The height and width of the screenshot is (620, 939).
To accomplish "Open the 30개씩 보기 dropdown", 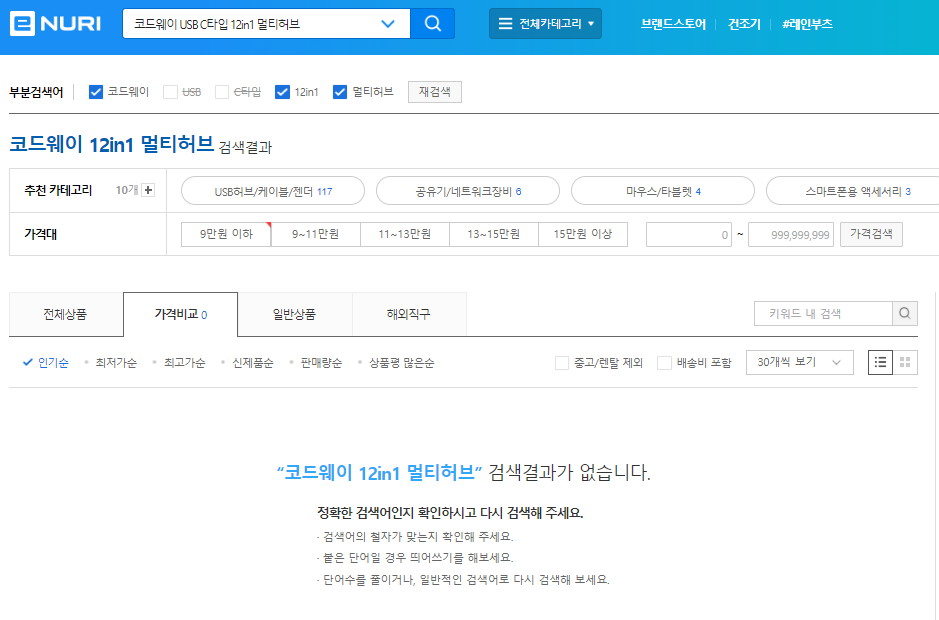I will pos(799,362).
